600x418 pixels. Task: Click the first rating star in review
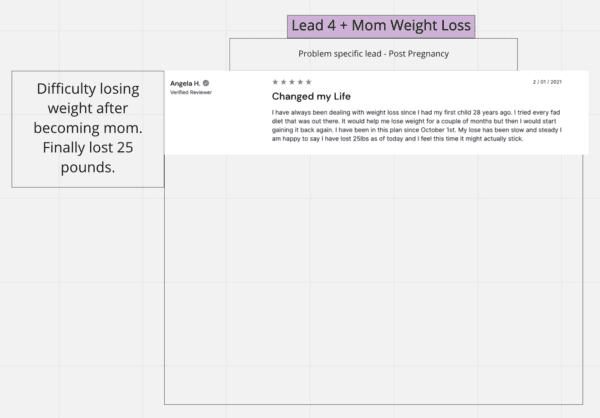275,82
